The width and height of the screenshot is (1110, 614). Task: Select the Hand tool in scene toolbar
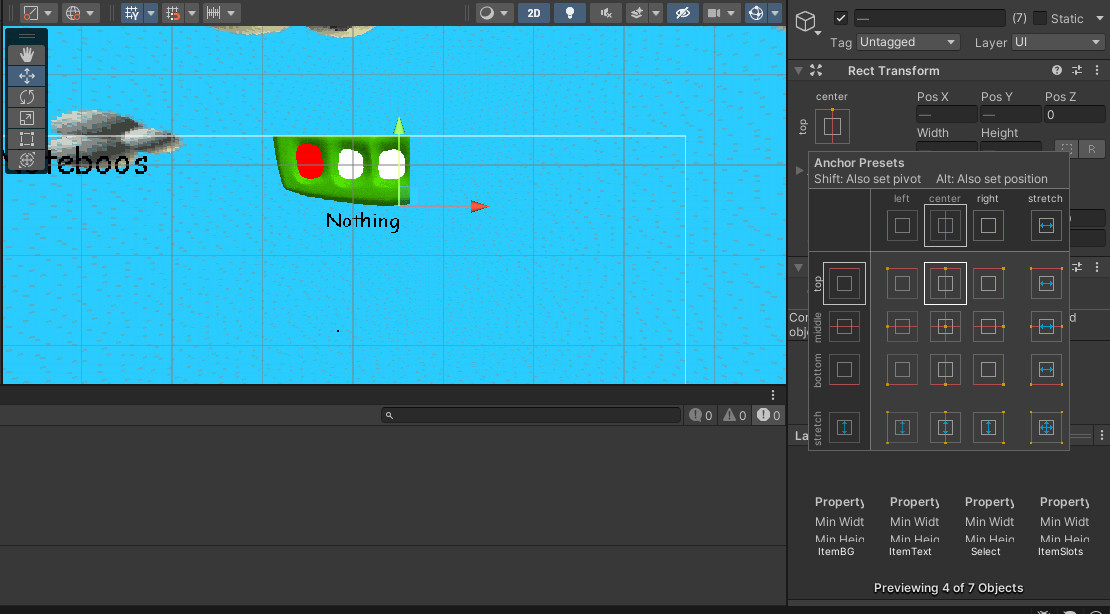tap(27, 54)
